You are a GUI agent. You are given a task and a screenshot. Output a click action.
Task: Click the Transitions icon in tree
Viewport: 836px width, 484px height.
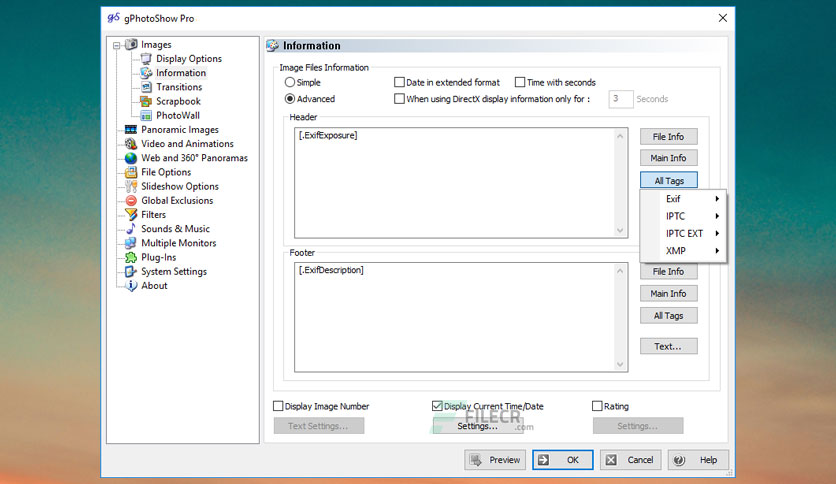coord(146,87)
